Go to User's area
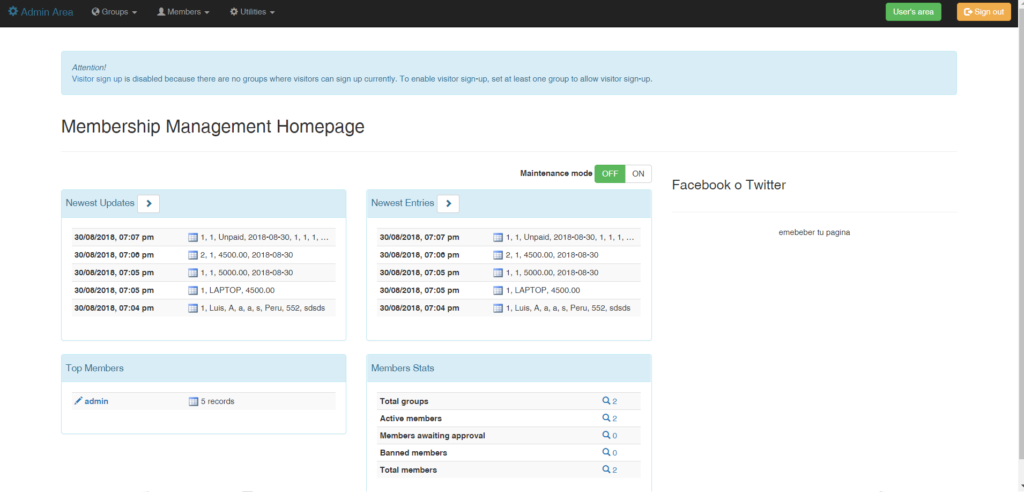Screen dimensions: 1024x492 tap(913, 12)
